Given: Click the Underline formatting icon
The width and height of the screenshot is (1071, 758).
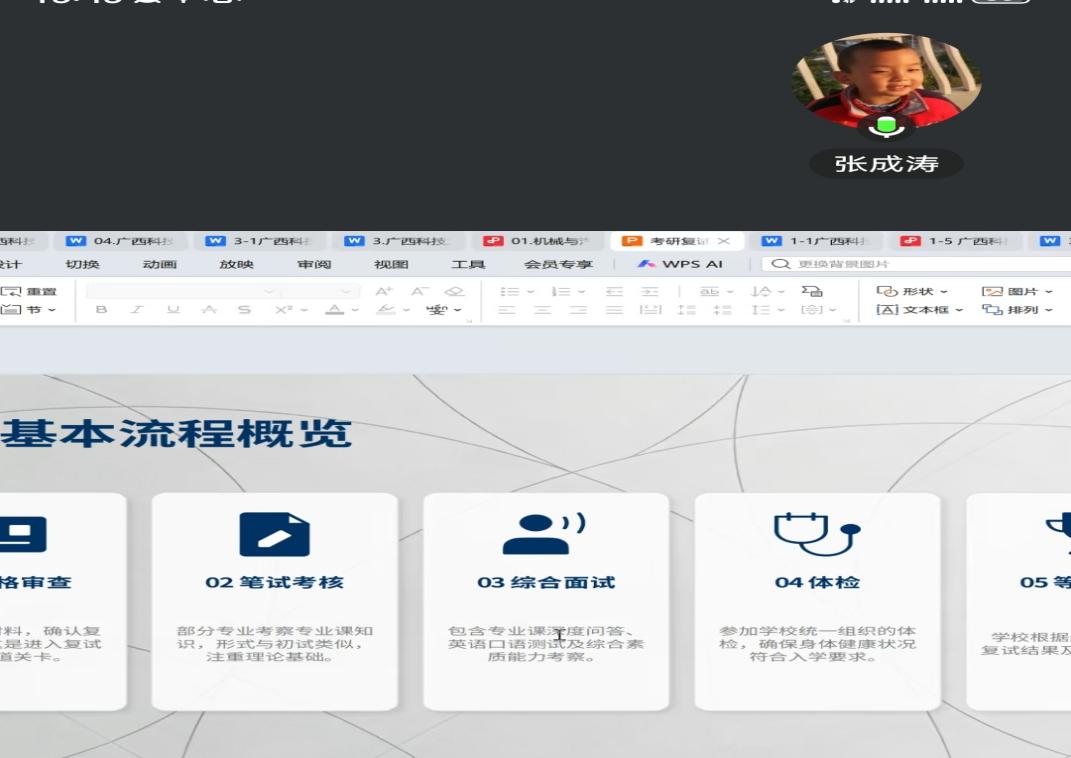Looking at the screenshot, I should click(173, 310).
